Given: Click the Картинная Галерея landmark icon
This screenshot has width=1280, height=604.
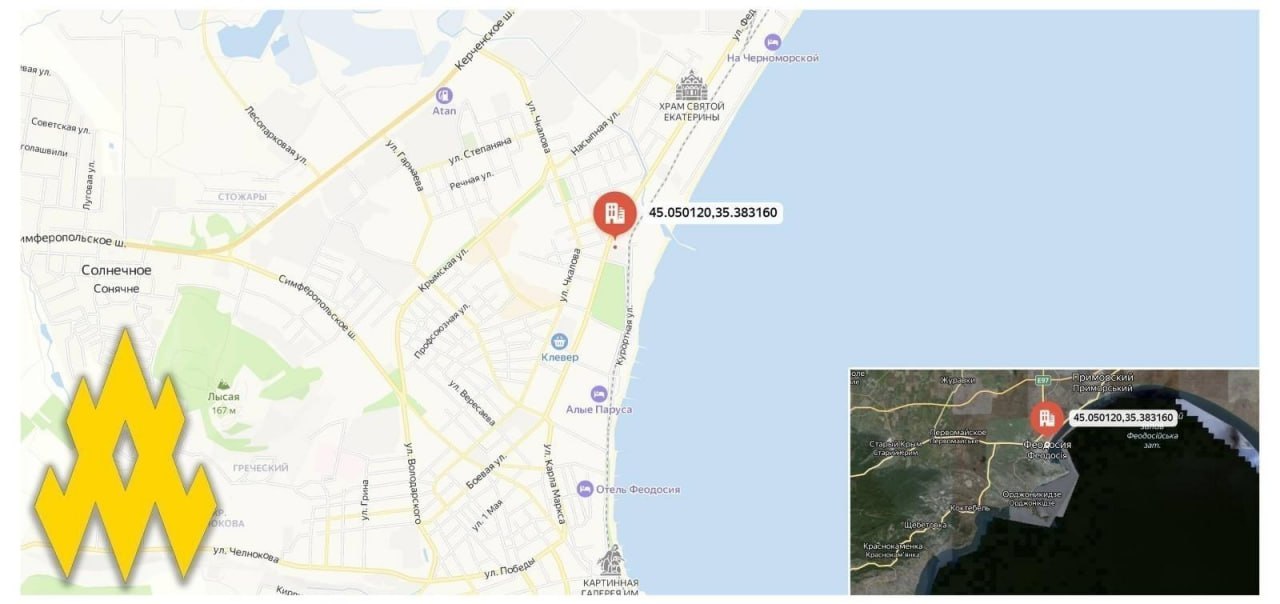Looking at the screenshot, I should coord(610,560).
